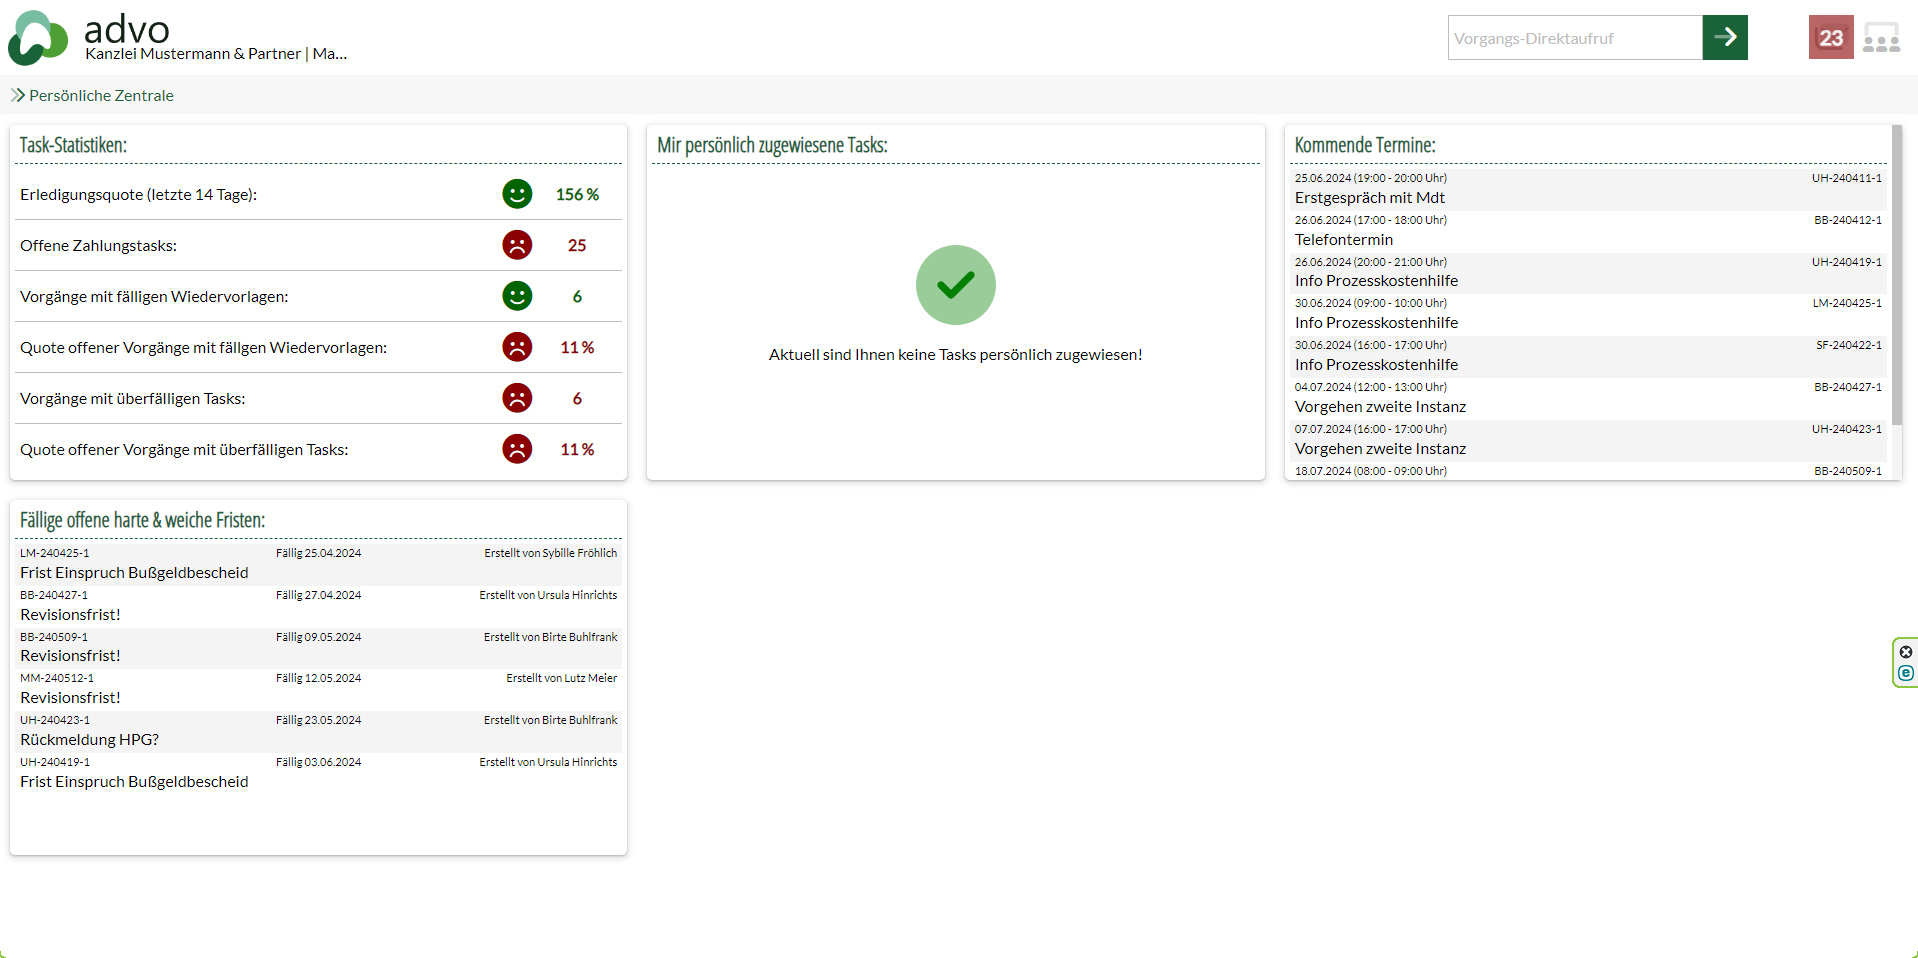
Task: Open Revisionsfrist! deadline for MM-240512-1
Action: [x=70, y=698]
